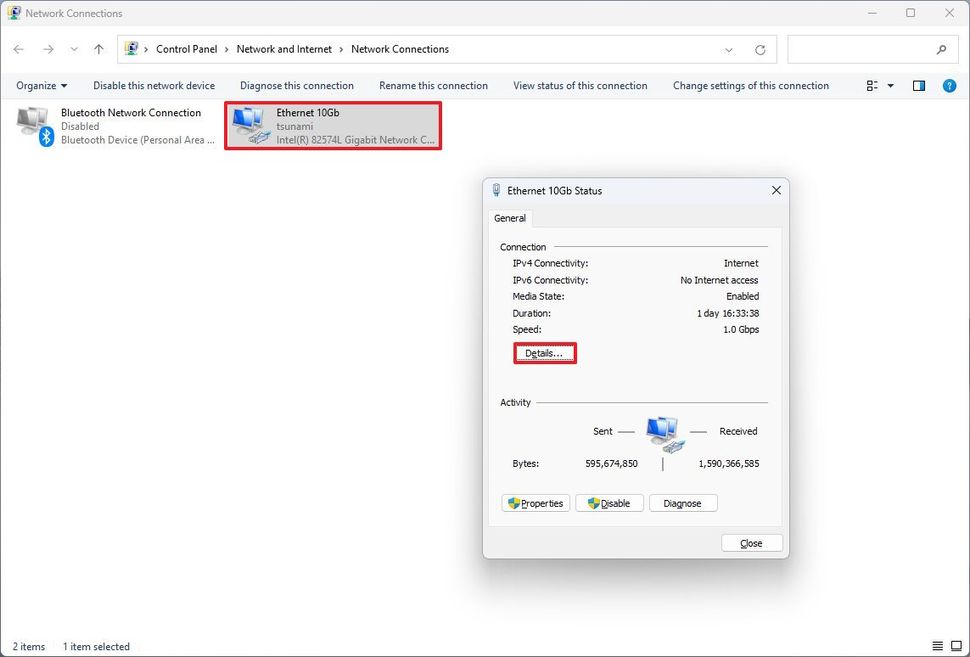Click the preview pane icon on the toolbar
The height and width of the screenshot is (657, 970).
point(918,85)
